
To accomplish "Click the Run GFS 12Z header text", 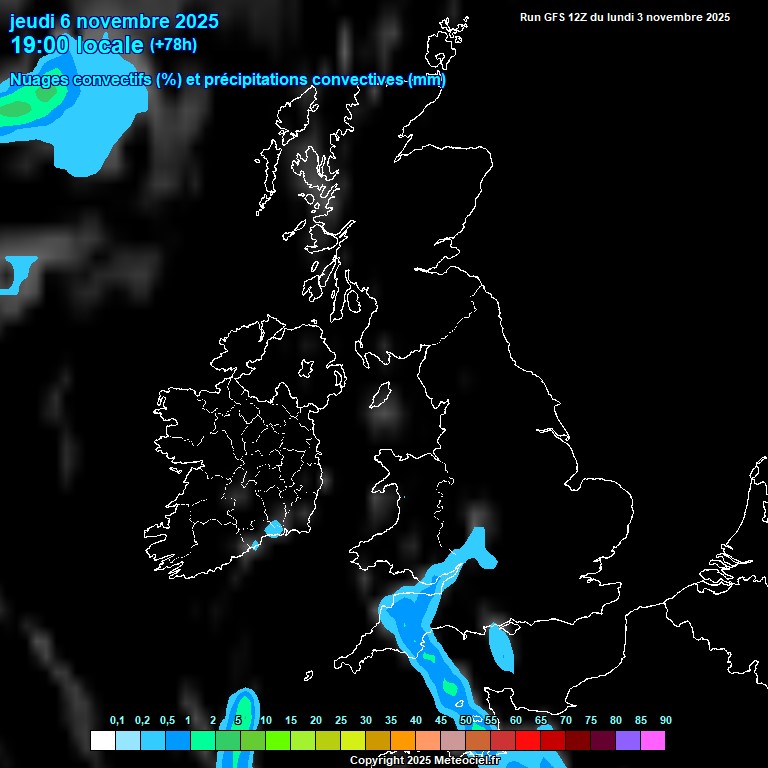I will pyautogui.click(x=624, y=17).
